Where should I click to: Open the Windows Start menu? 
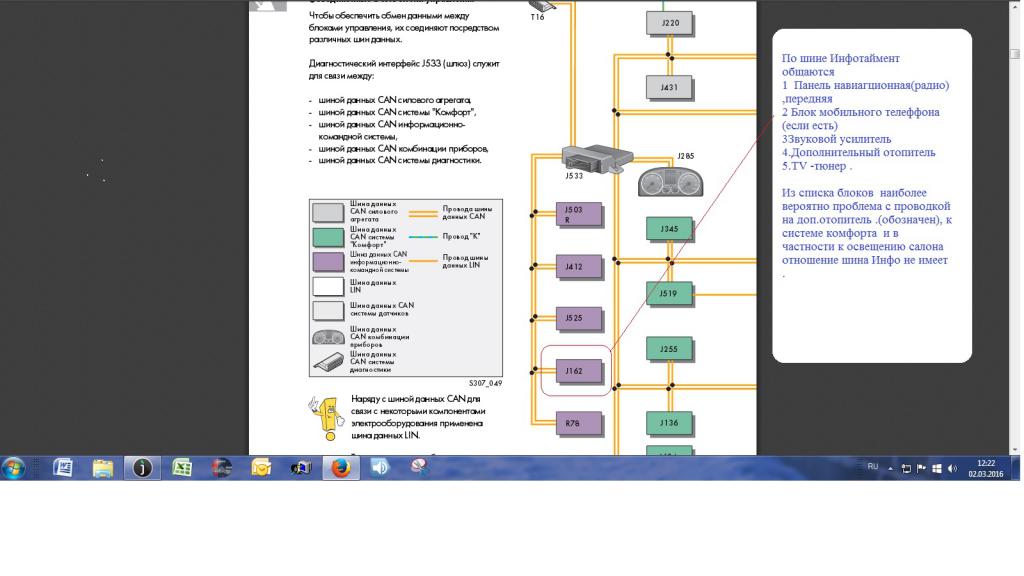(14, 468)
